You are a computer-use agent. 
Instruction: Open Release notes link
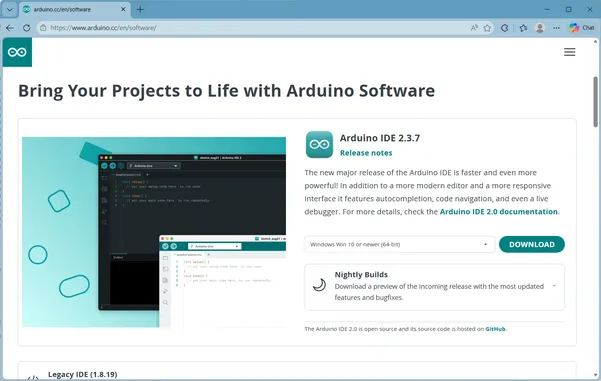[x=366, y=153]
